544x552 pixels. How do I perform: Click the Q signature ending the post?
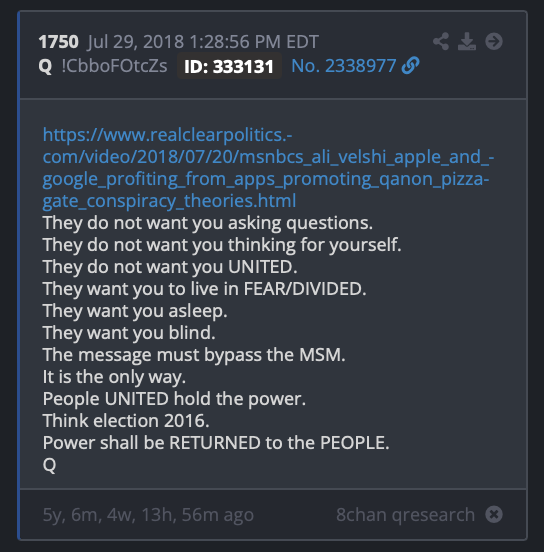(x=49, y=465)
